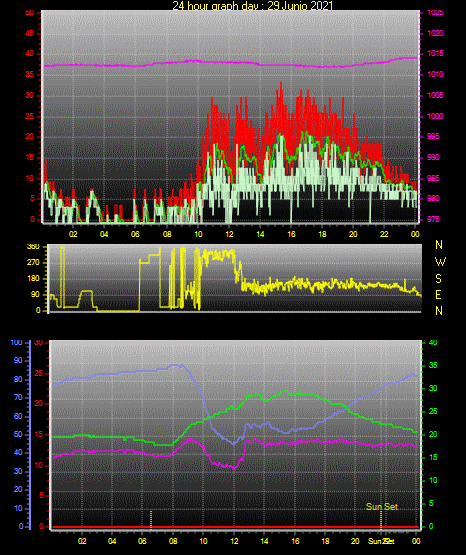The image size is (466, 555).
Task: Click the yellow wind direction trace near hour 14
Action: tap(260, 287)
